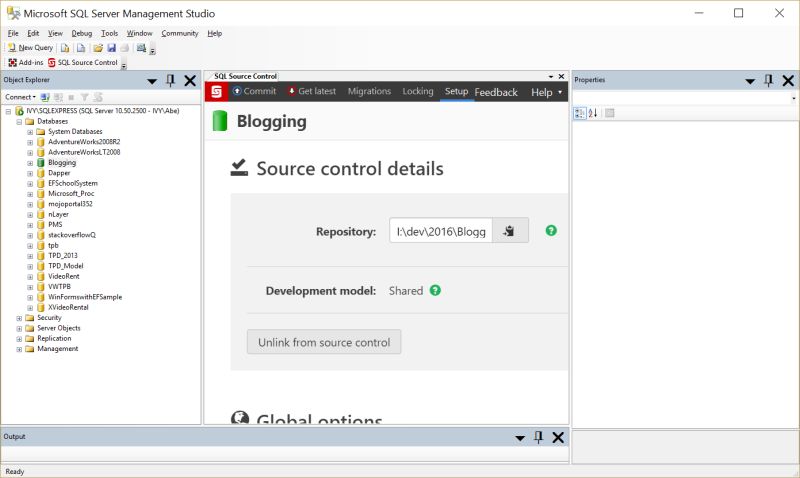Select the EFSchoolSystem database
This screenshot has height=478, width=800.
click(73, 183)
